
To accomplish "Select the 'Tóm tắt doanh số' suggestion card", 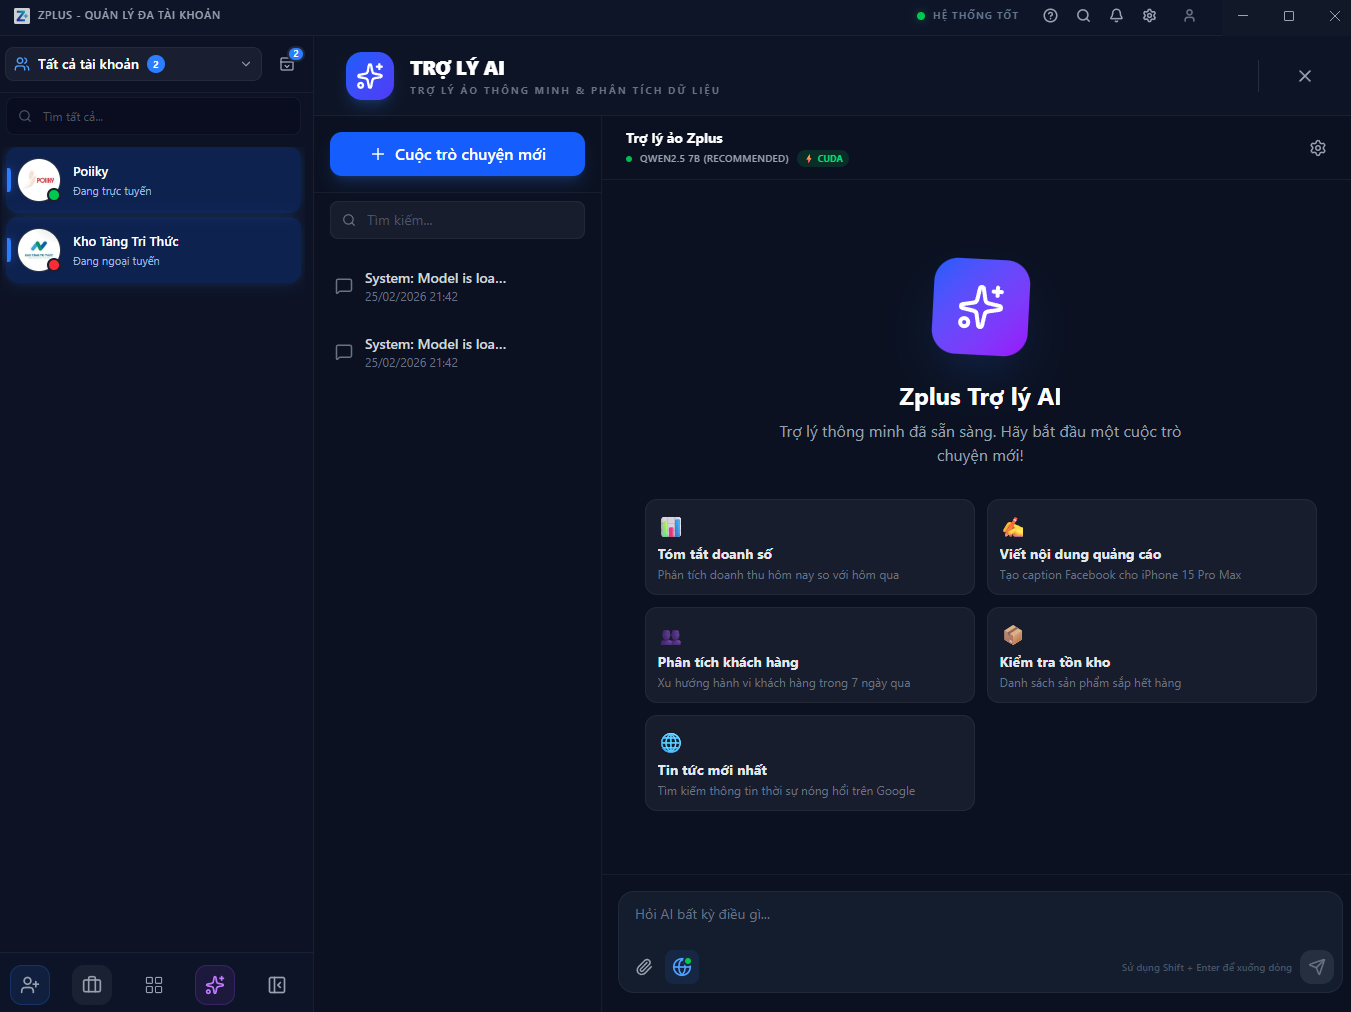I will tap(809, 547).
